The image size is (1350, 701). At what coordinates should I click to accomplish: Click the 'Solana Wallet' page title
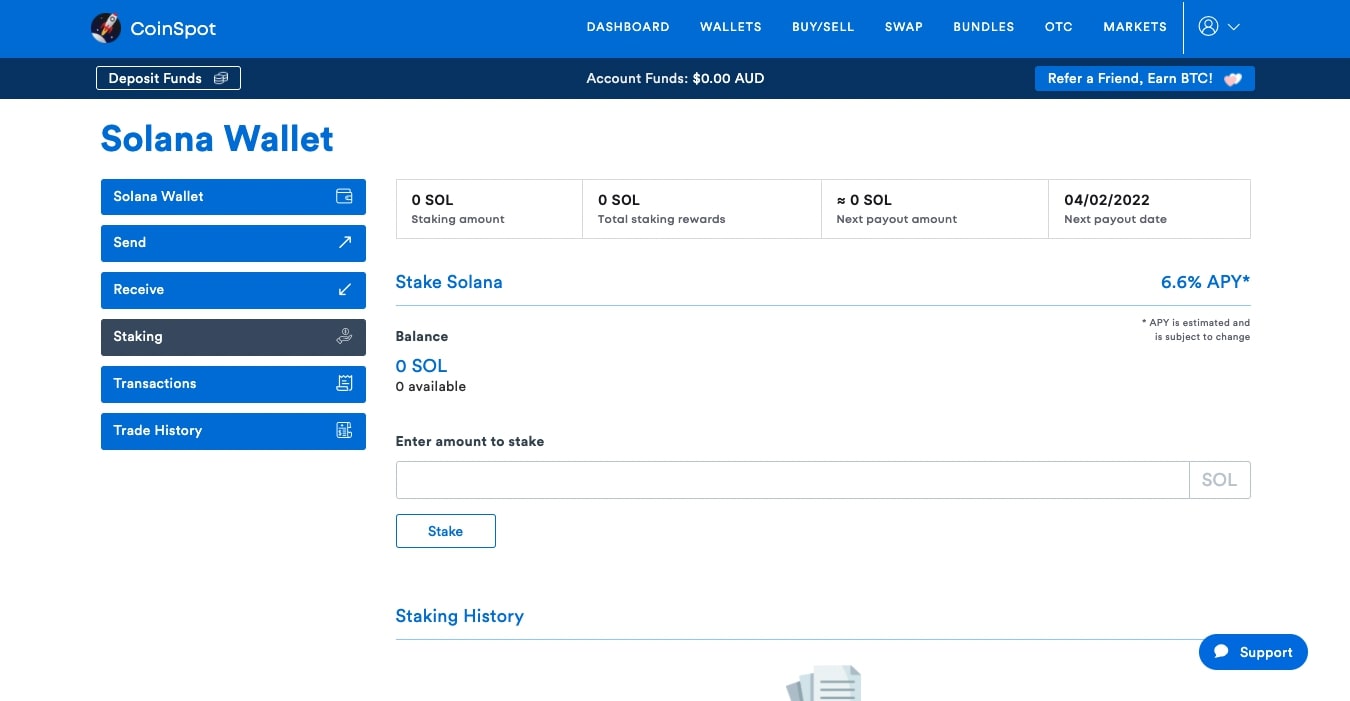[217, 139]
